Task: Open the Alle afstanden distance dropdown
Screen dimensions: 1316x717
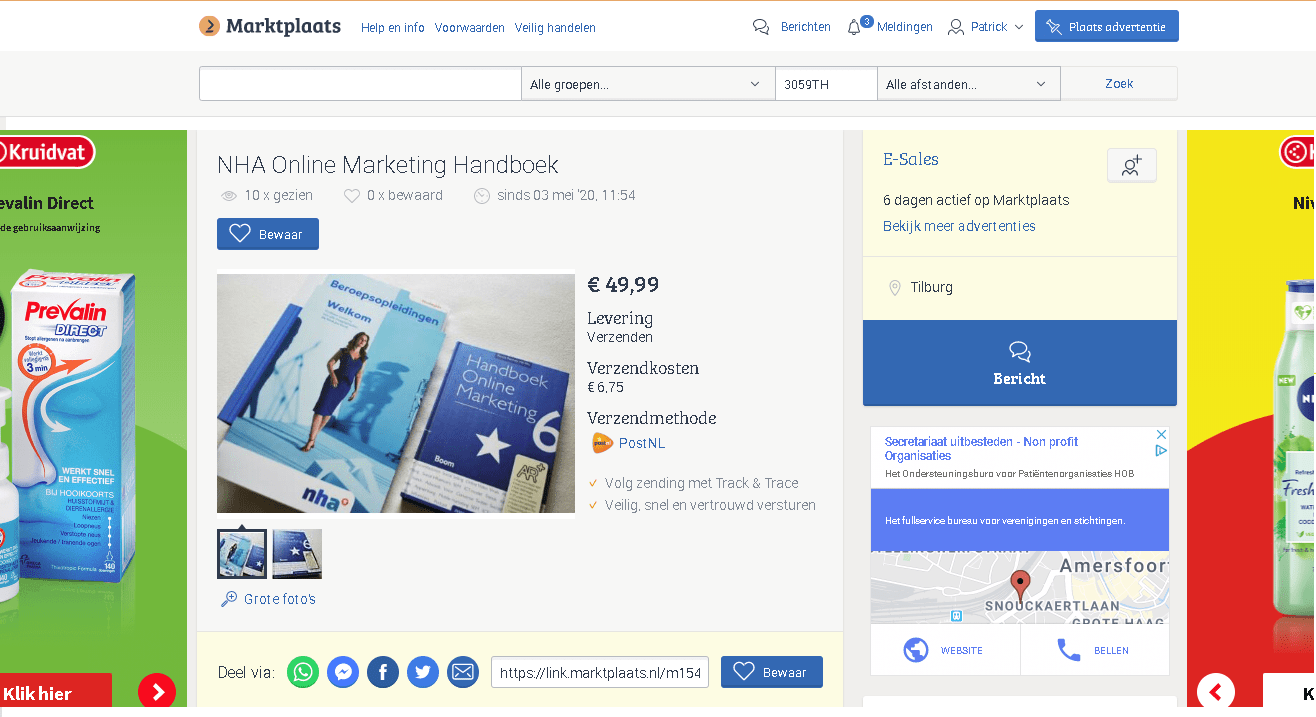Action: 968,84
